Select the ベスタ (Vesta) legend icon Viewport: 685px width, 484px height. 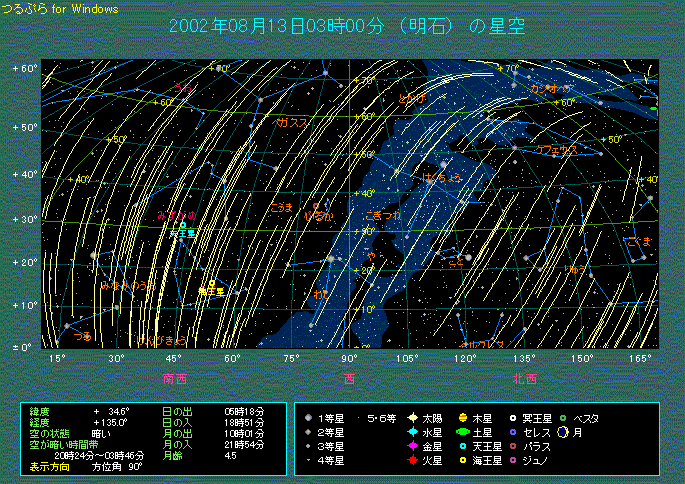pos(563,417)
